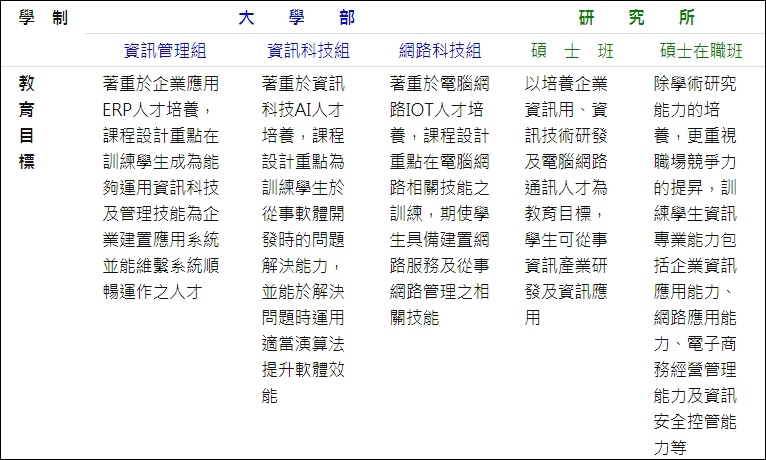Image resolution: width=766 pixels, height=460 pixels.
Task: Click the line 科技AI人才
Action: (303, 110)
